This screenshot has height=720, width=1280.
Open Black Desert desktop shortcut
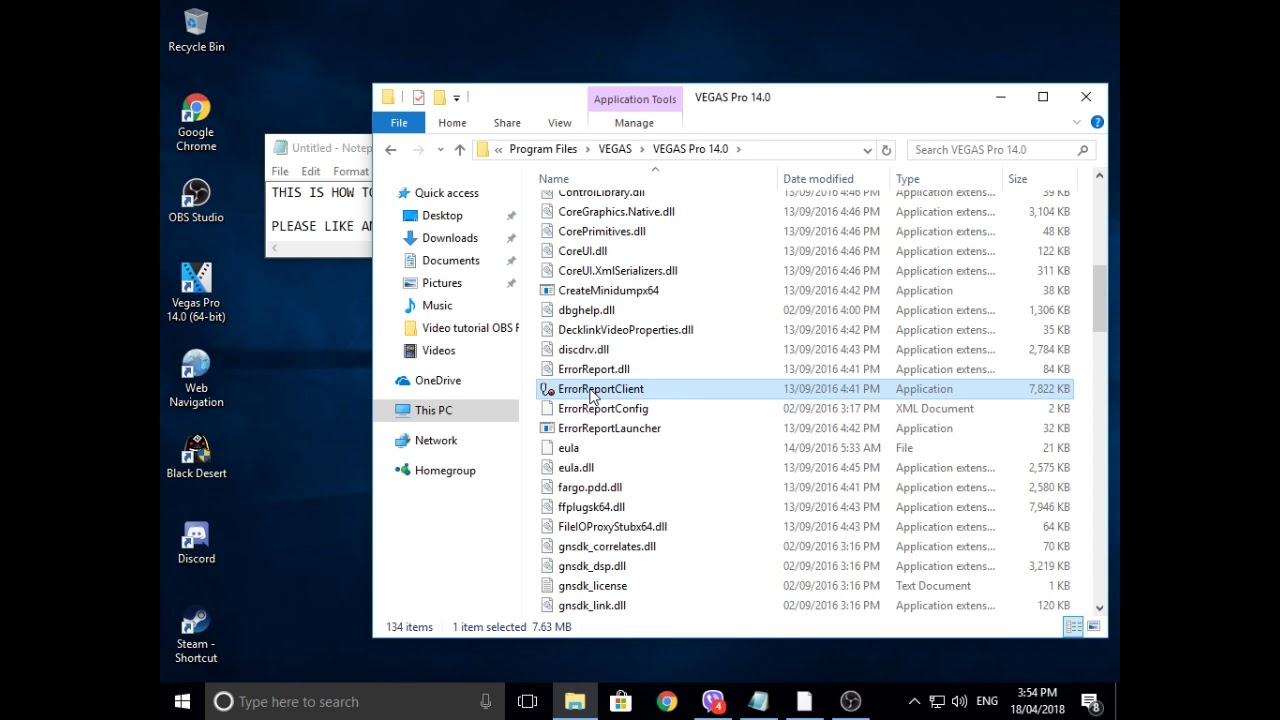(196, 456)
